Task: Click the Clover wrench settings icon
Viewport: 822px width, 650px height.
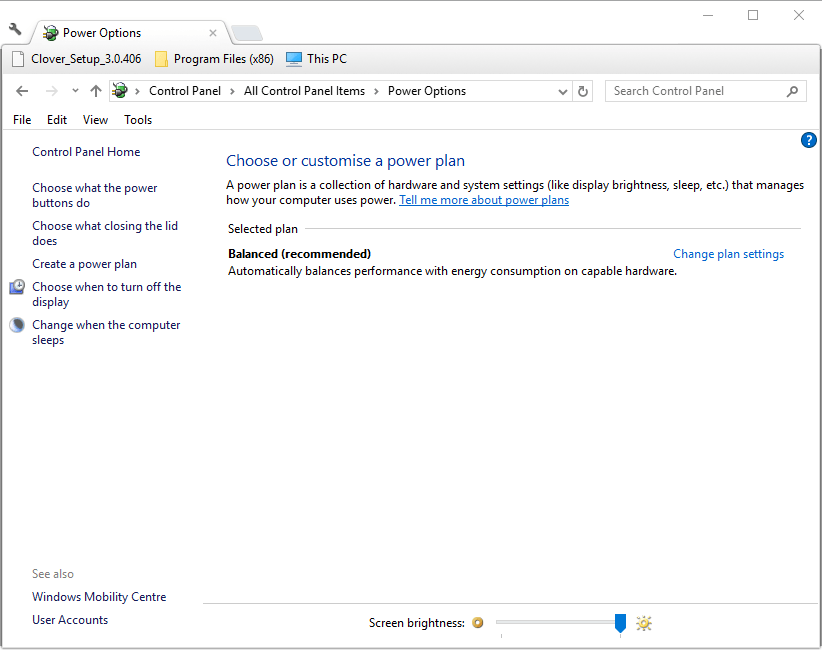Action: click(x=15, y=29)
